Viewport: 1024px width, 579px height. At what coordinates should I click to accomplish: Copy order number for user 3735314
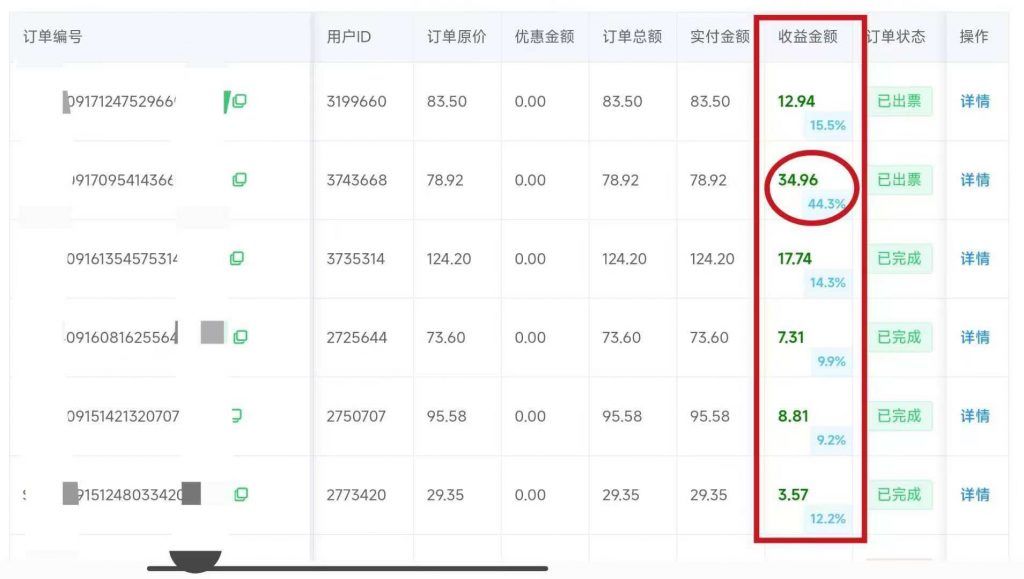point(237,258)
